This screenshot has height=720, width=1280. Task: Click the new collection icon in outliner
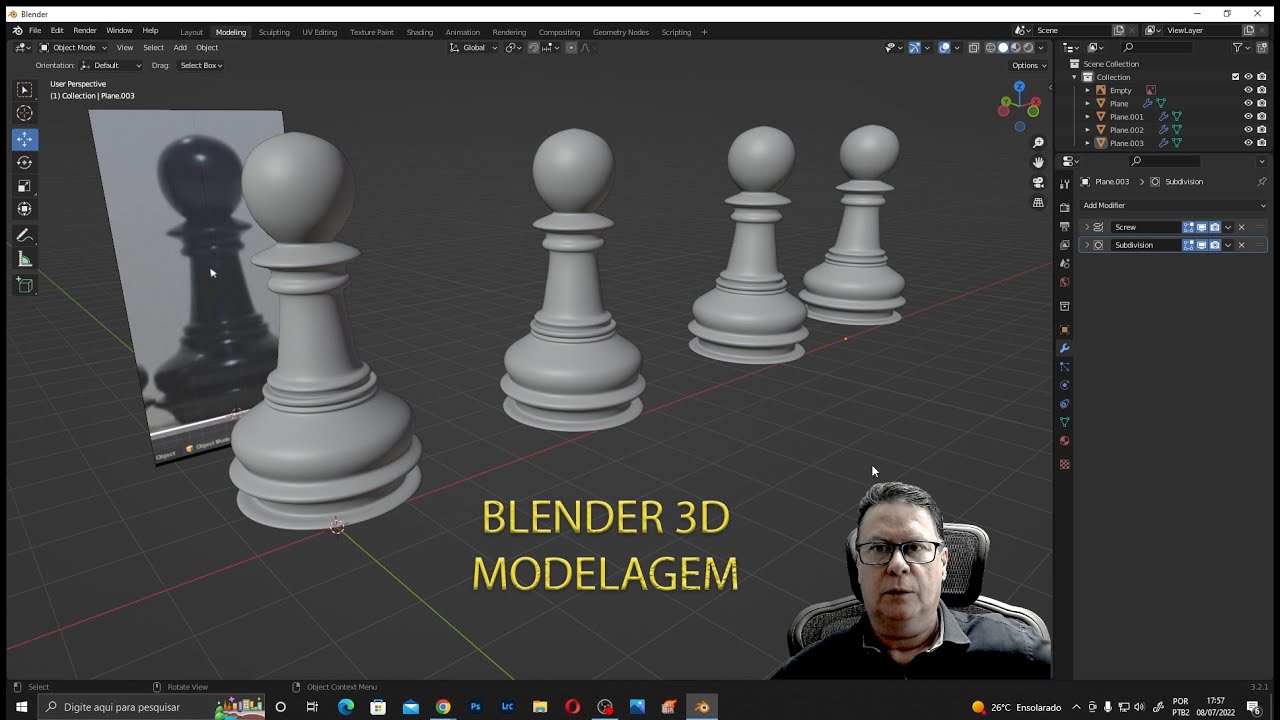tap(1262, 48)
